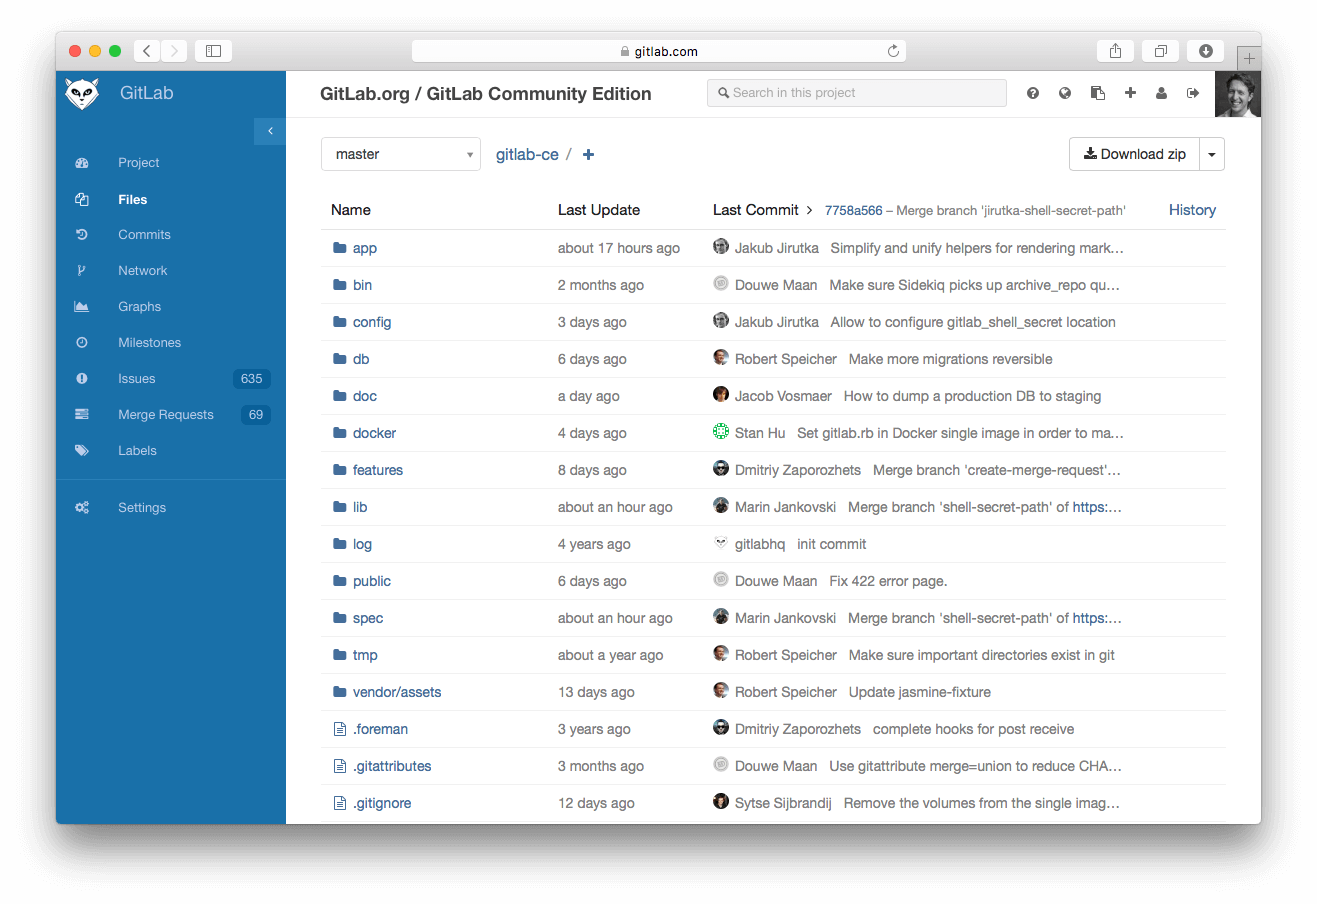Click the Download zip button
1317x904 pixels.
(1134, 154)
